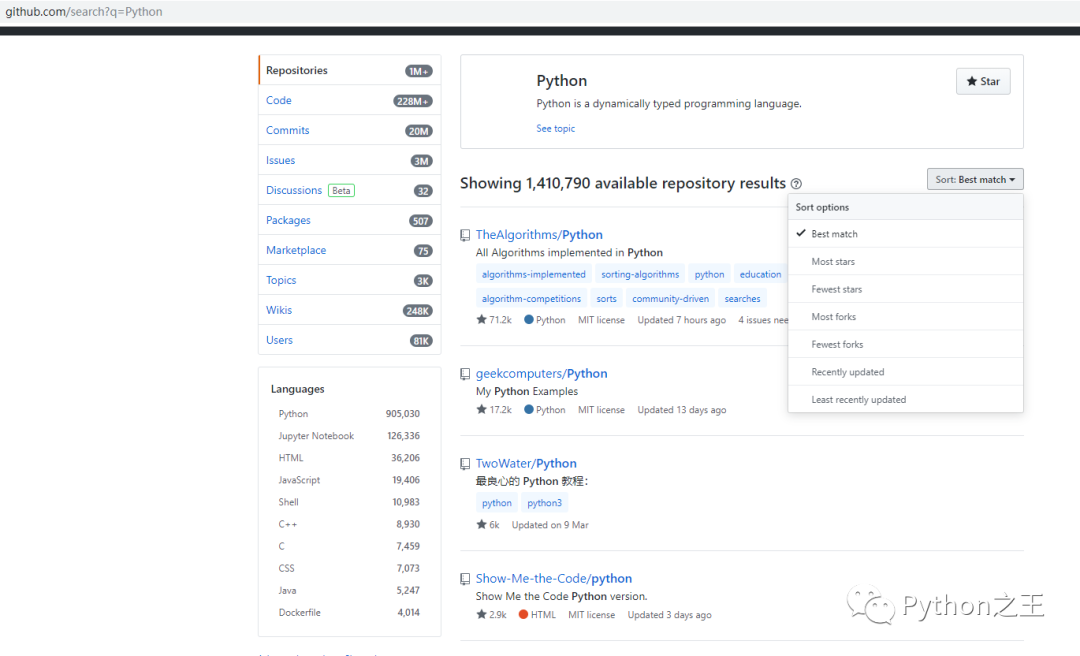The height and width of the screenshot is (656, 1080).
Task: Filter results by C++ language
Action: pos(349,524)
